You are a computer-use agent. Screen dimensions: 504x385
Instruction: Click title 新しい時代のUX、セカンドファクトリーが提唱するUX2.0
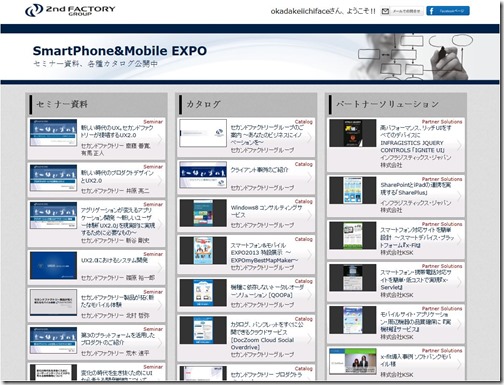coord(117,131)
